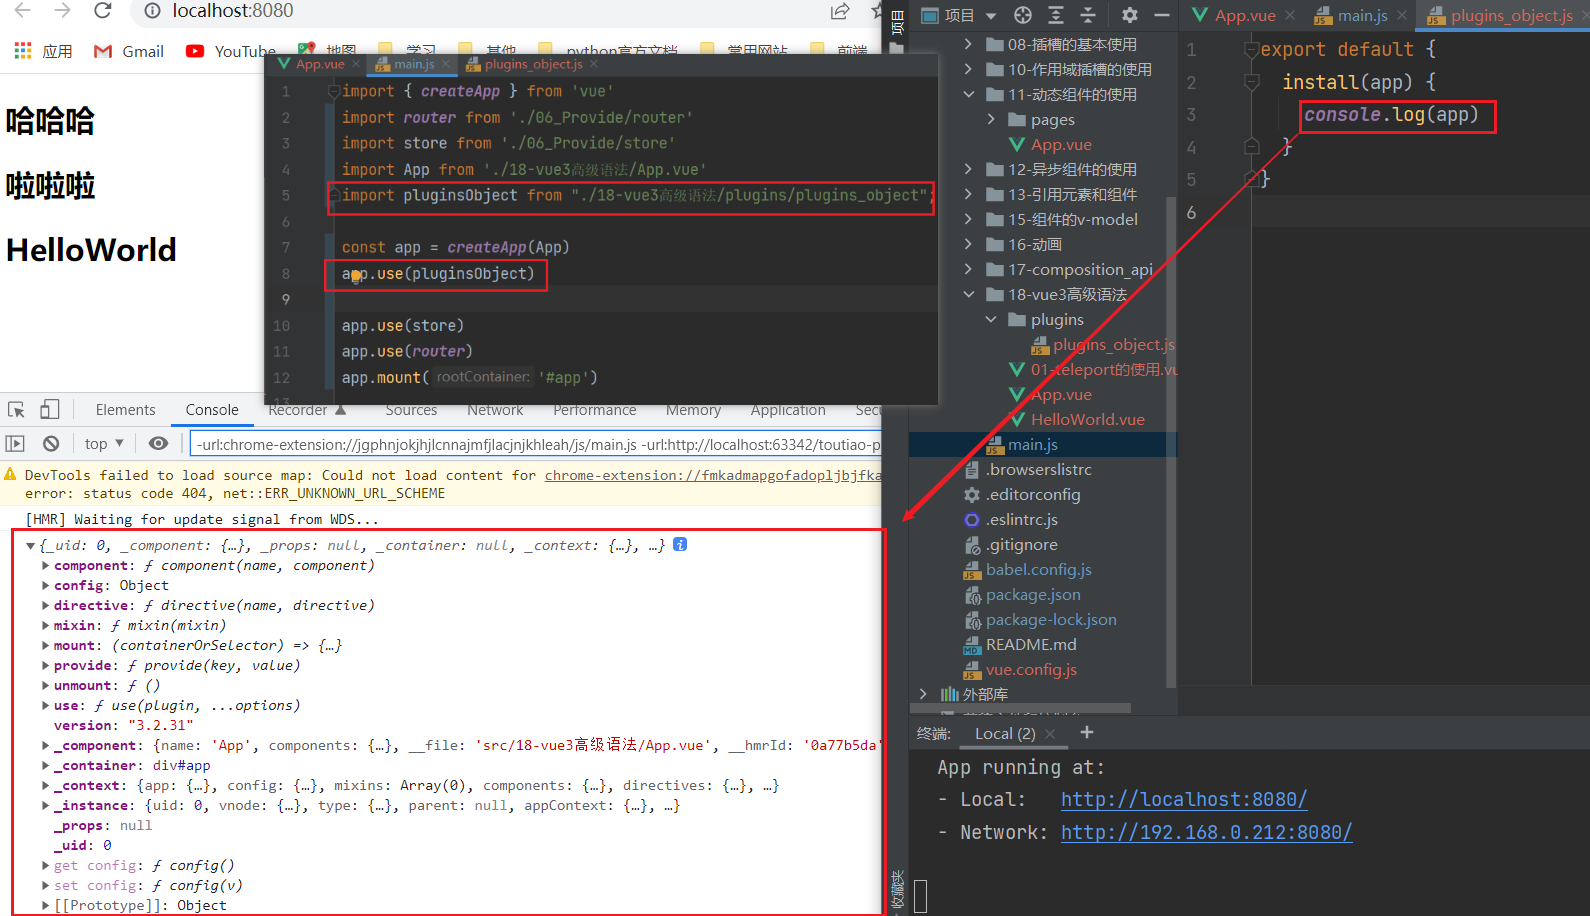Image resolution: width=1590 pixels, height=916 pixels.
Task: Open HelloWorld.vue in project tree
Action: pos(1076,419)
